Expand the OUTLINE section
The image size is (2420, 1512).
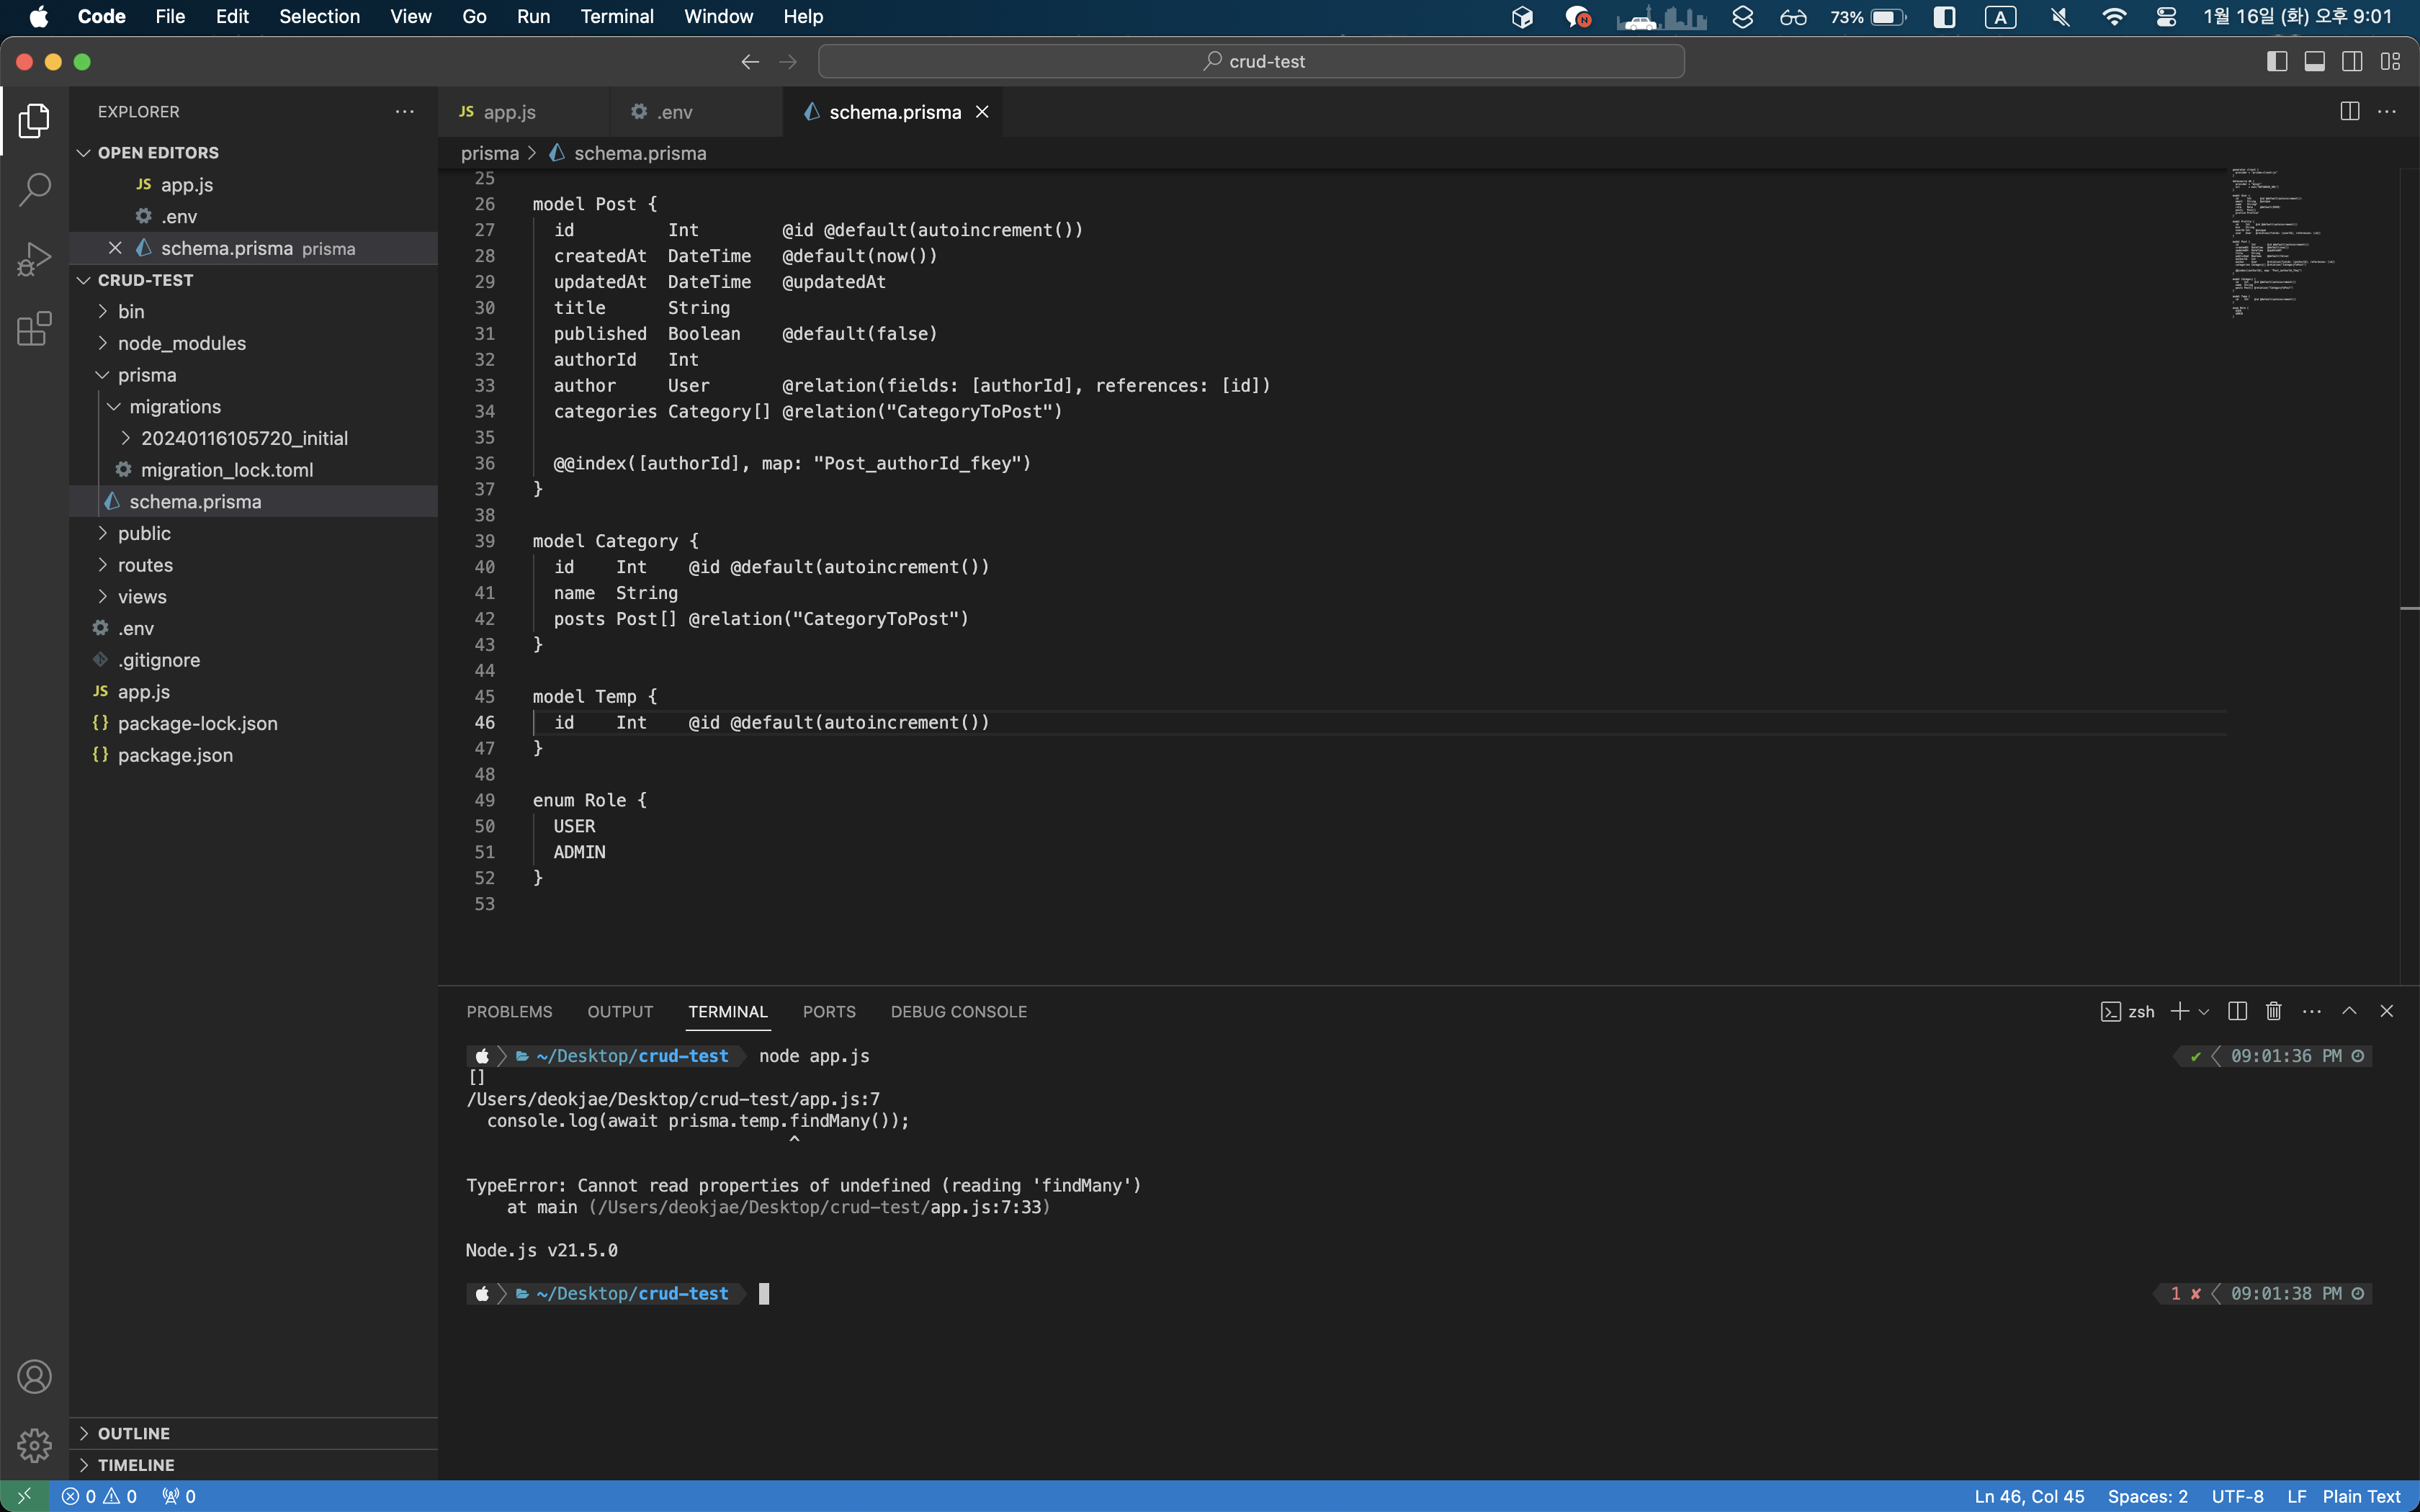[x=134, y=1433]
